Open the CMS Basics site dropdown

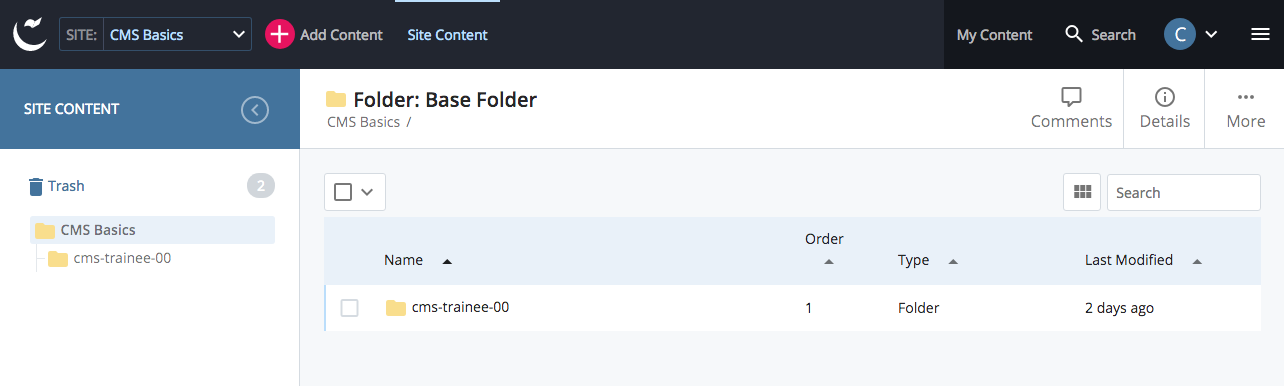tap(155, 34)
